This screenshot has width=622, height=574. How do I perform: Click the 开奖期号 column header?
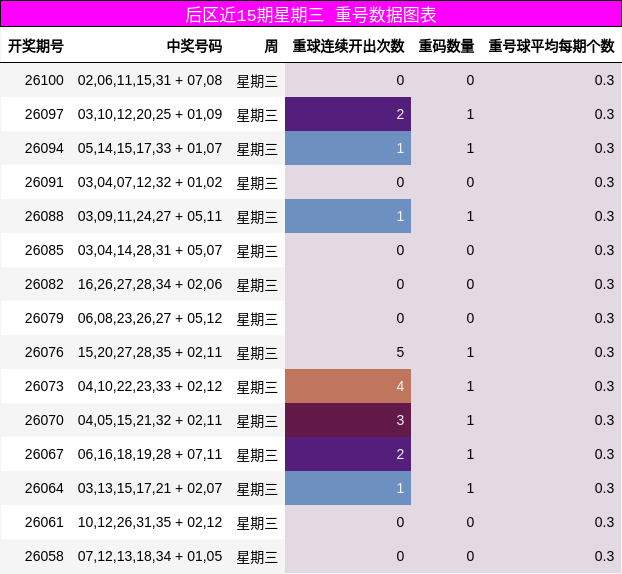point(36,46)
